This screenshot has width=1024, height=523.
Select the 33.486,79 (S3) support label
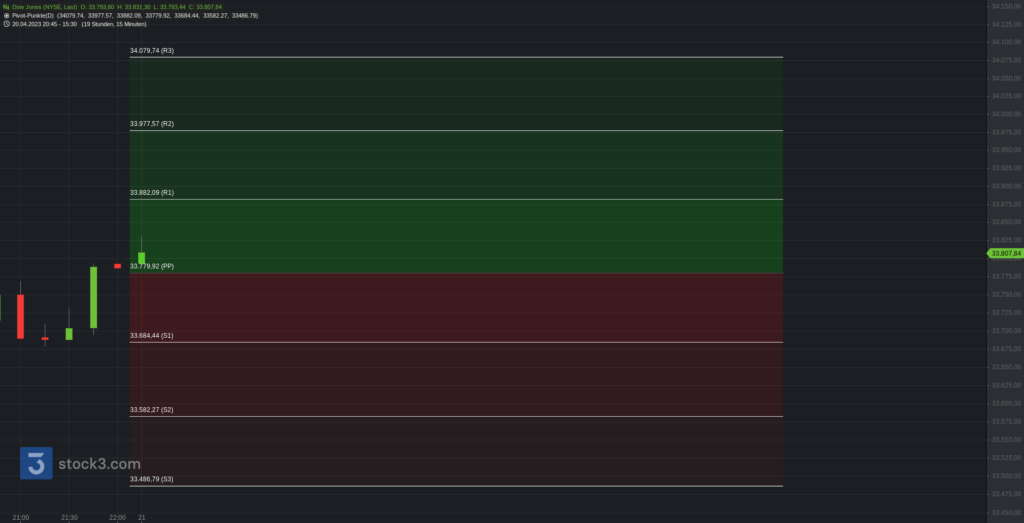(x=152, y=479)
